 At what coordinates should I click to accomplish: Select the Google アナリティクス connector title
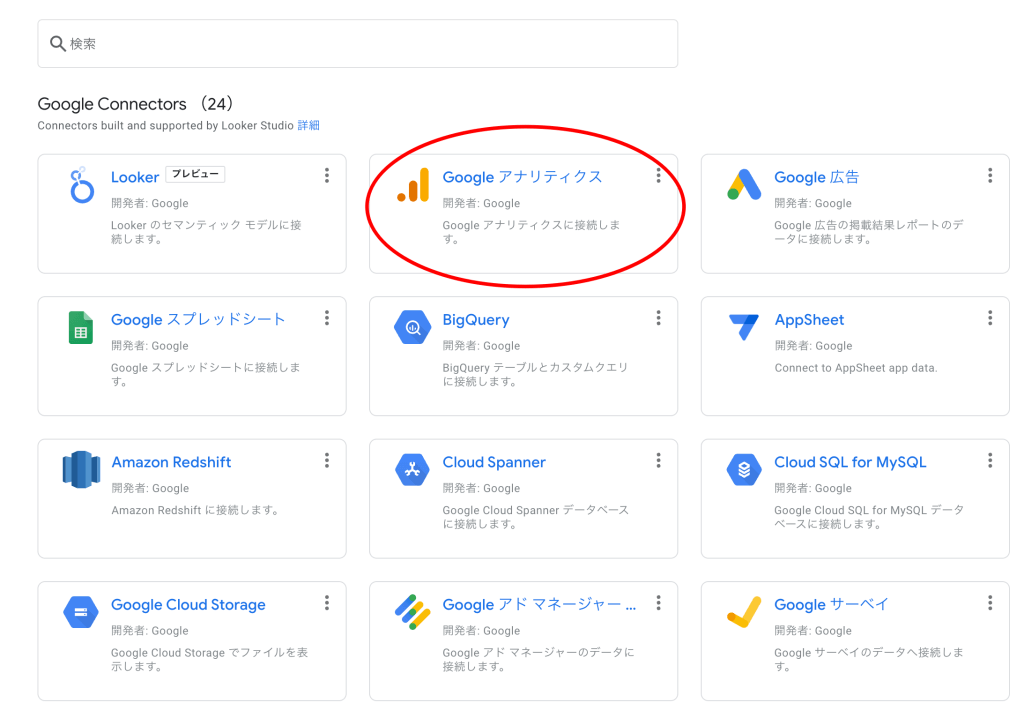[522, 177]
